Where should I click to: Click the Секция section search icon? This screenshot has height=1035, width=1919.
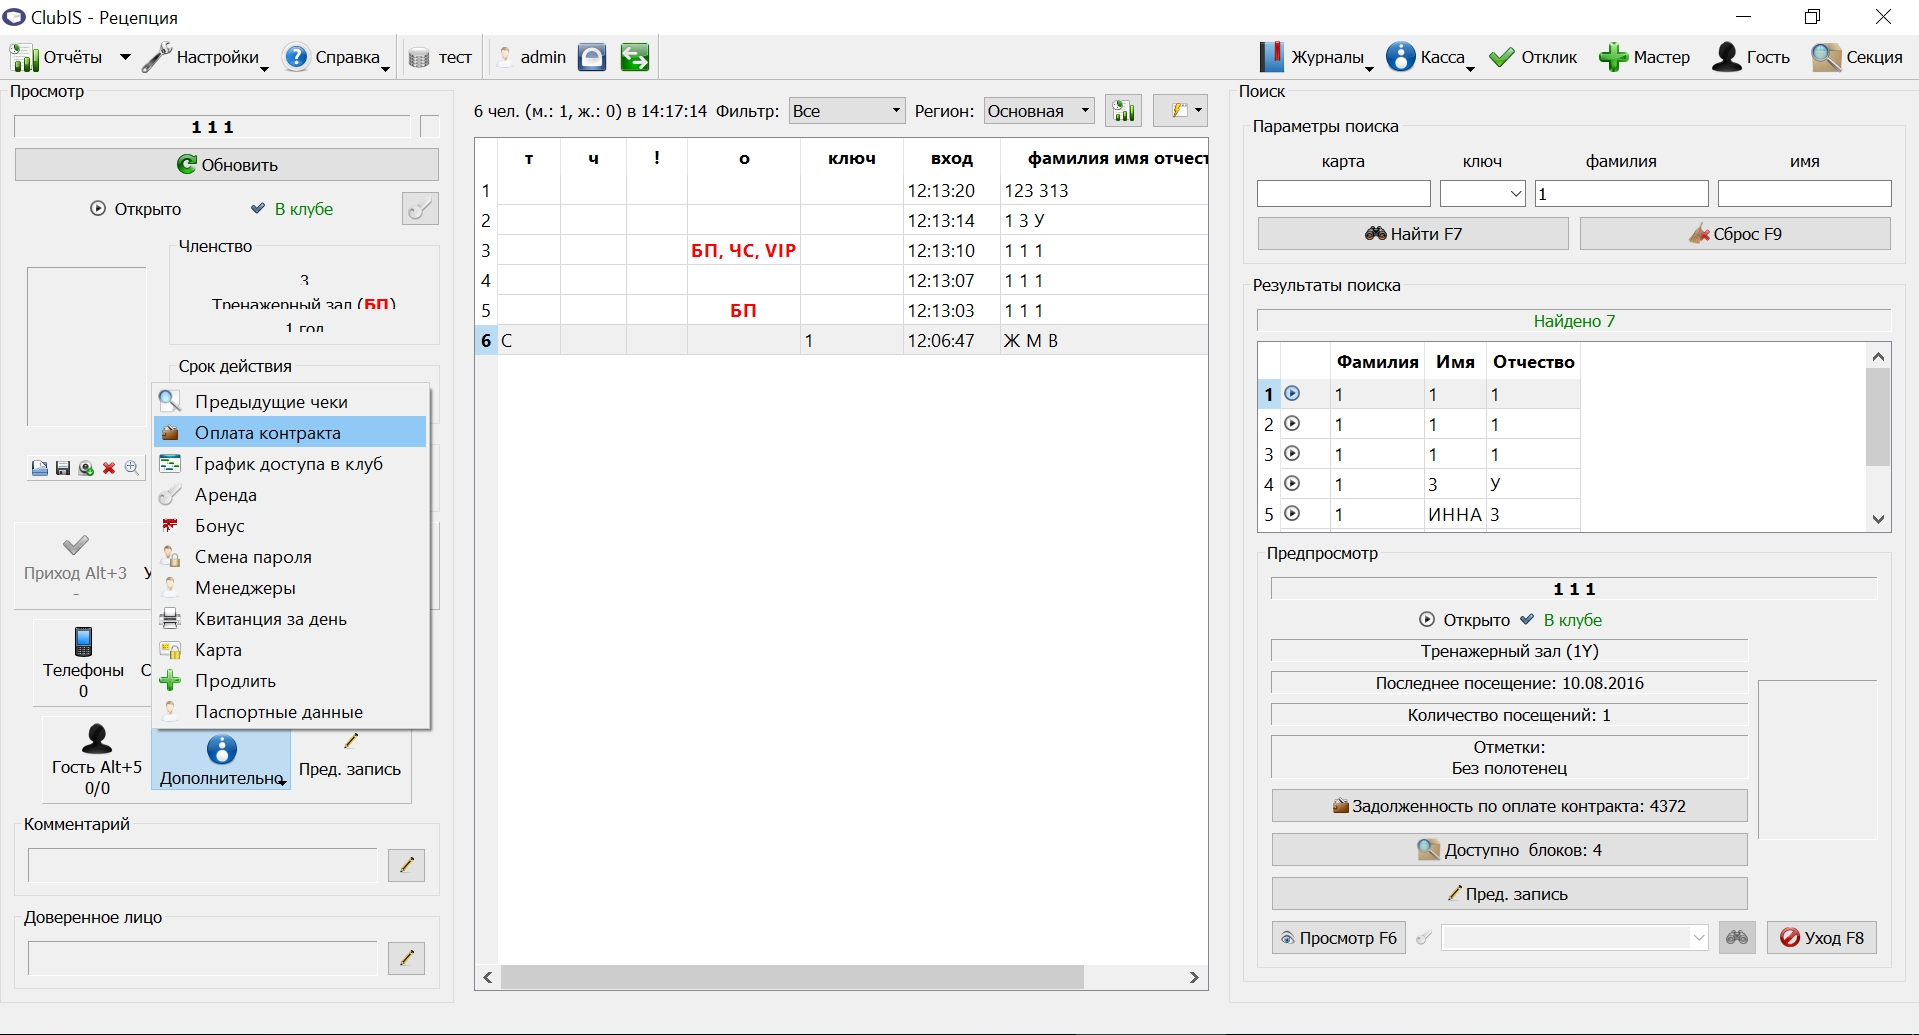(1826, 57)
